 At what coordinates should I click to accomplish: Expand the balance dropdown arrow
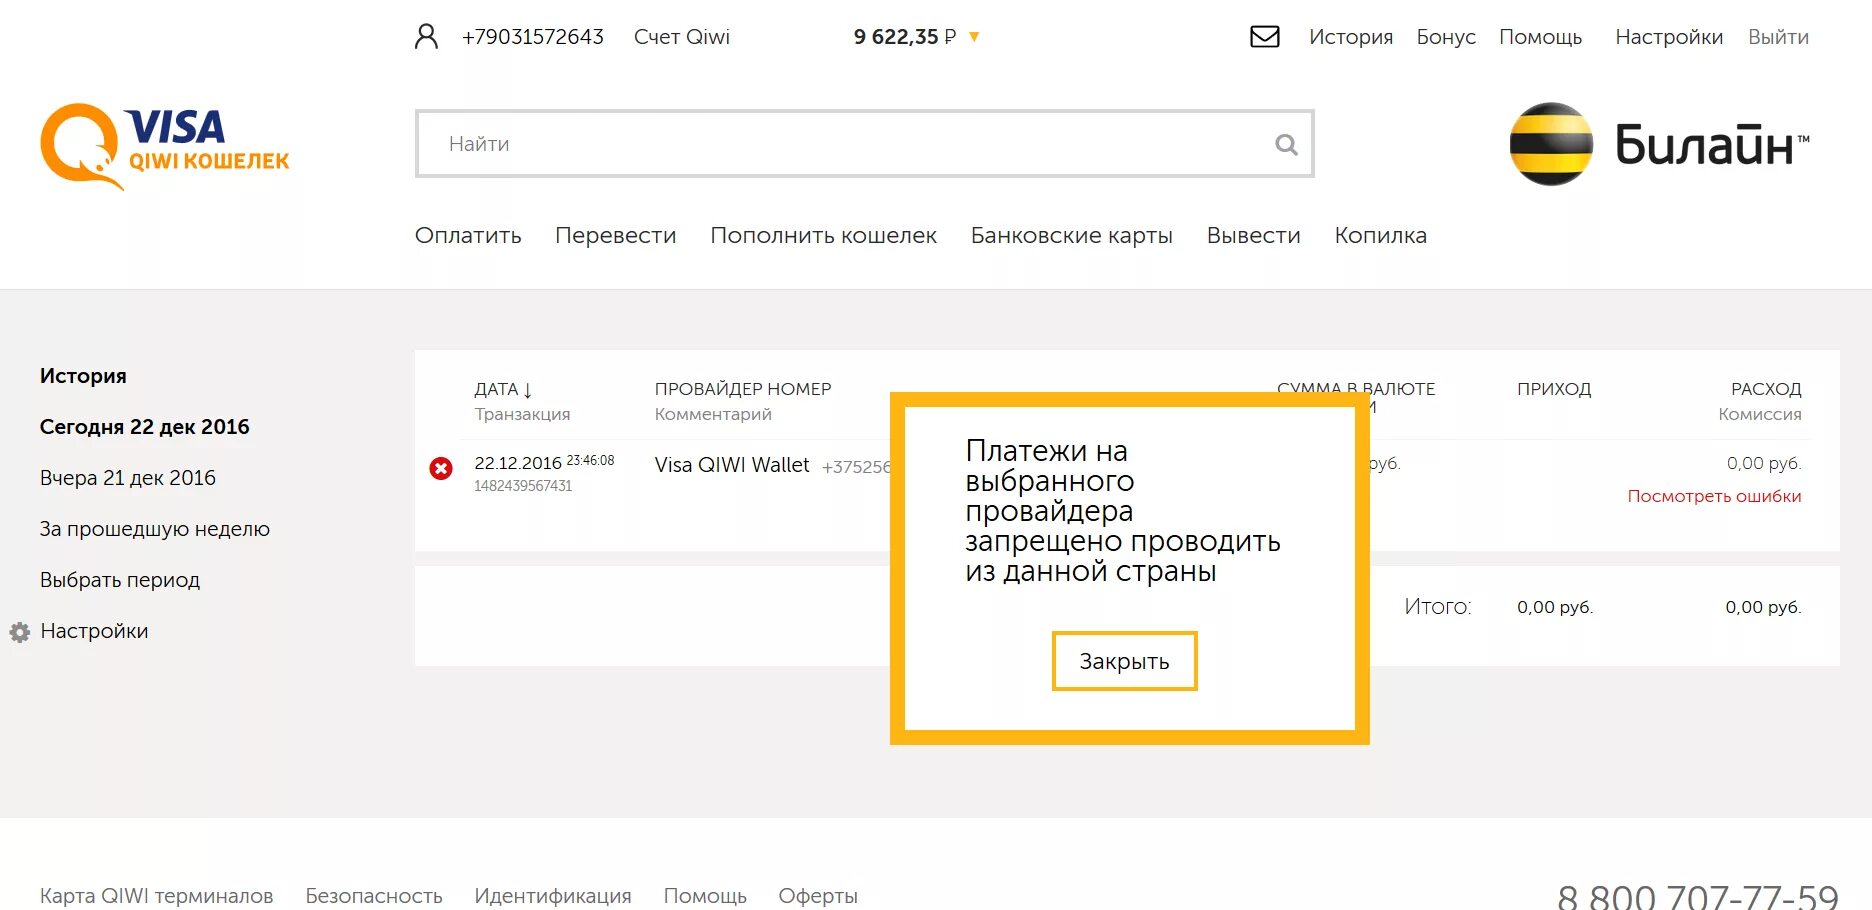click(x=974, y=37)
